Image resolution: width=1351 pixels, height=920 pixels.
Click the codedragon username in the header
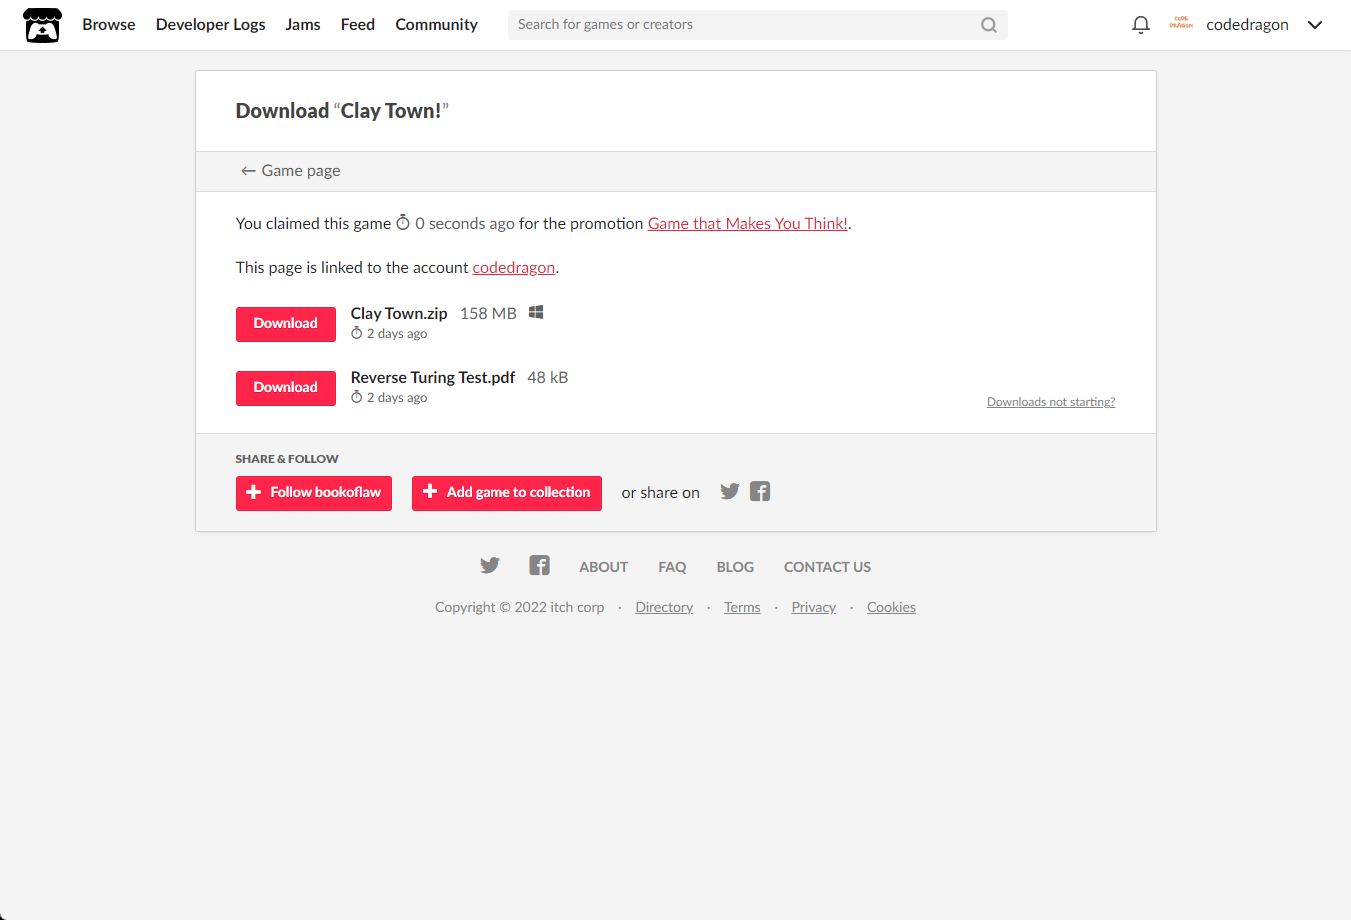(x=1247, y=25)
